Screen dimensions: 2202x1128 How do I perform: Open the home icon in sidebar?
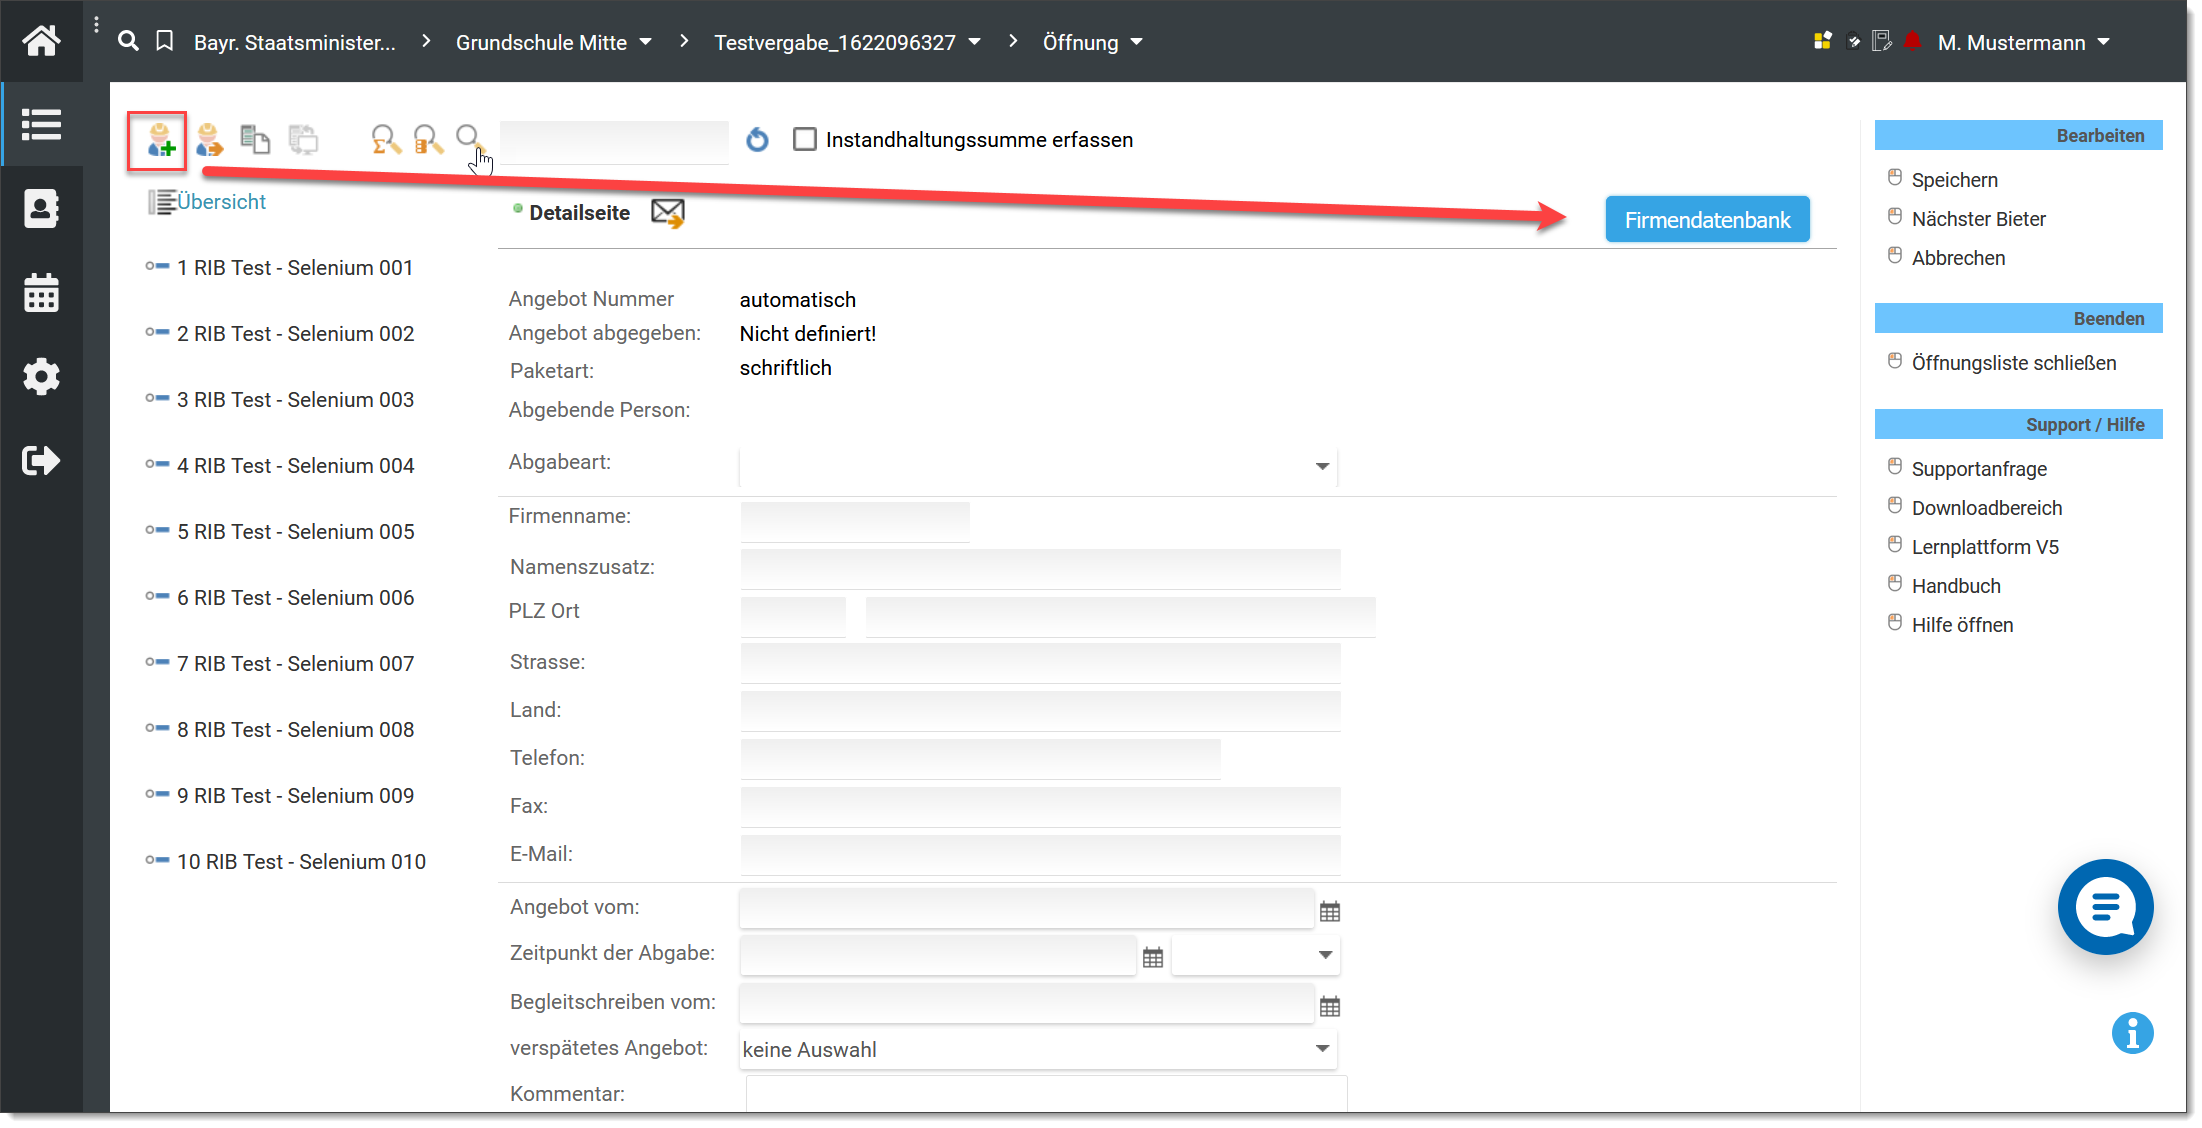(41, 41)
